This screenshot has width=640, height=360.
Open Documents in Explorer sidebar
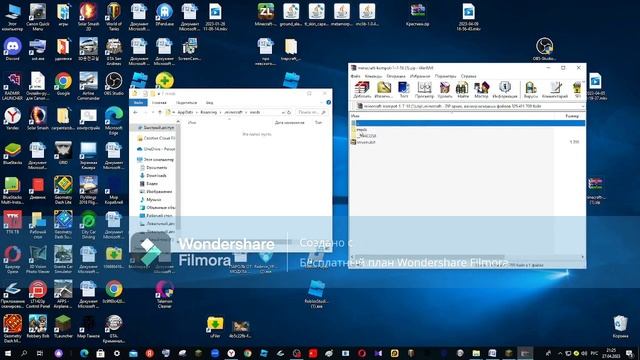153,168
